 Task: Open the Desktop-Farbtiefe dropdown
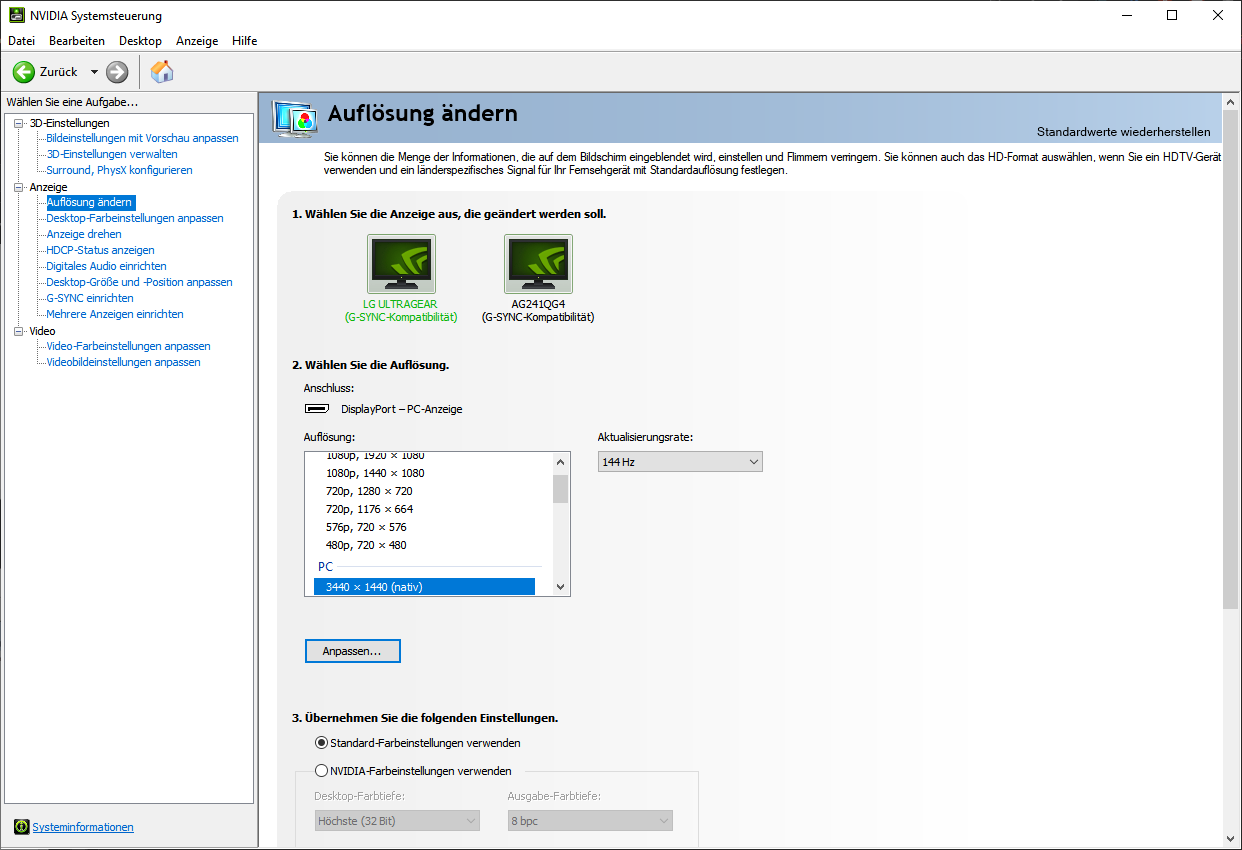coord(397,821)
